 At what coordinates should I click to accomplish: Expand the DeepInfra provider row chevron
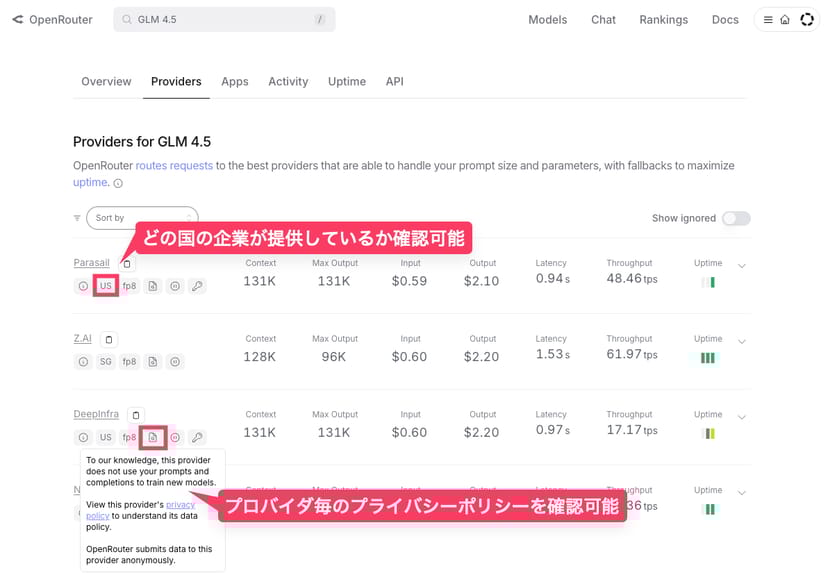point(742,417)
